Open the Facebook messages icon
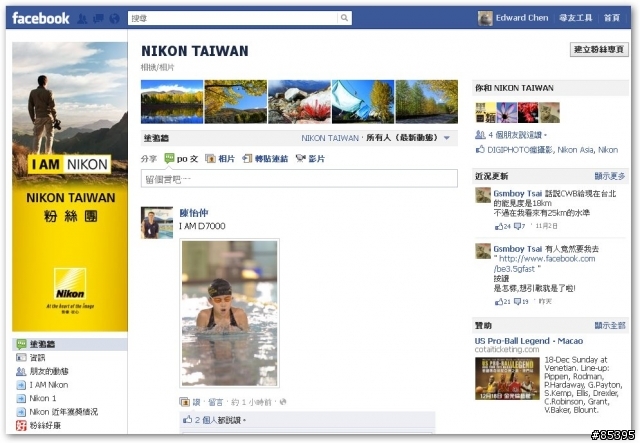640x443 pixels. [98, 18]
